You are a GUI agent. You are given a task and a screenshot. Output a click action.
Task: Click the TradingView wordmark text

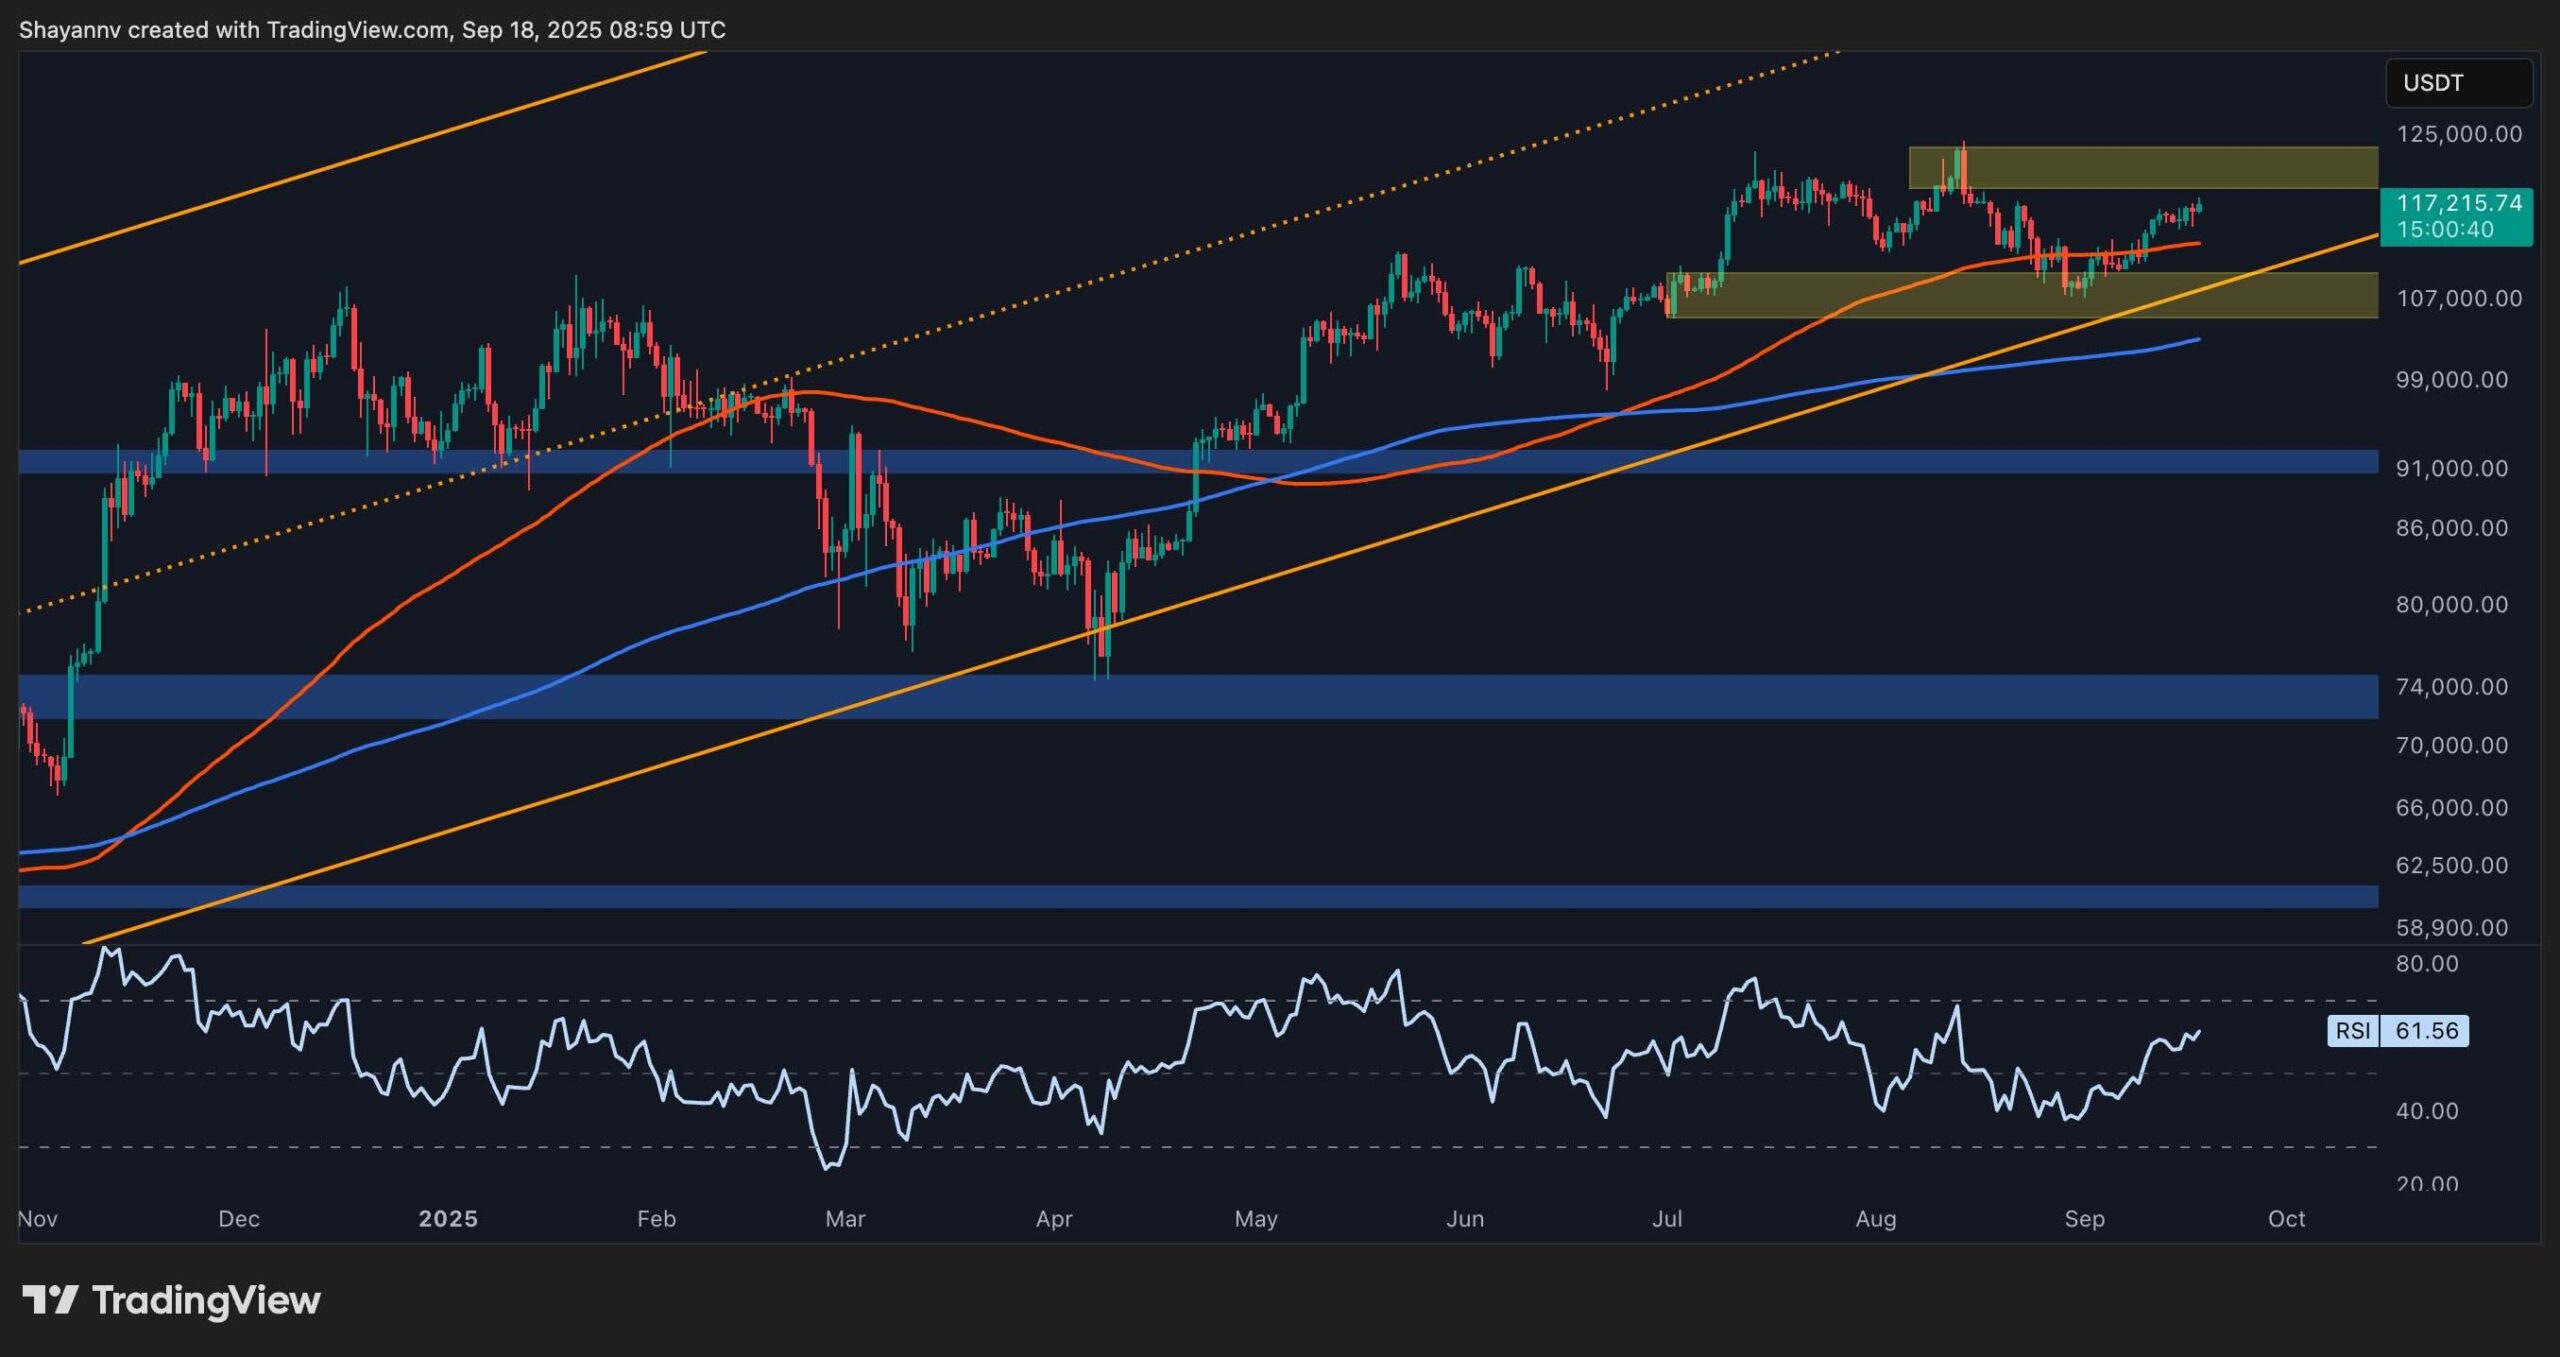coord(206,1300)
